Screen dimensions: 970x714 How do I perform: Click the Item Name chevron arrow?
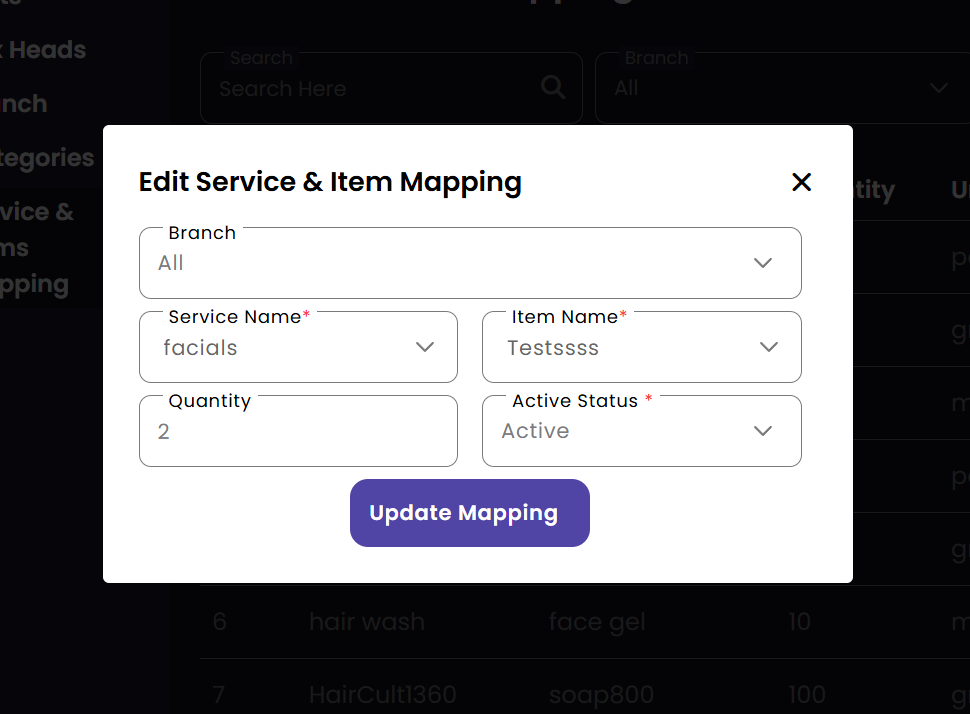(769, 347)
